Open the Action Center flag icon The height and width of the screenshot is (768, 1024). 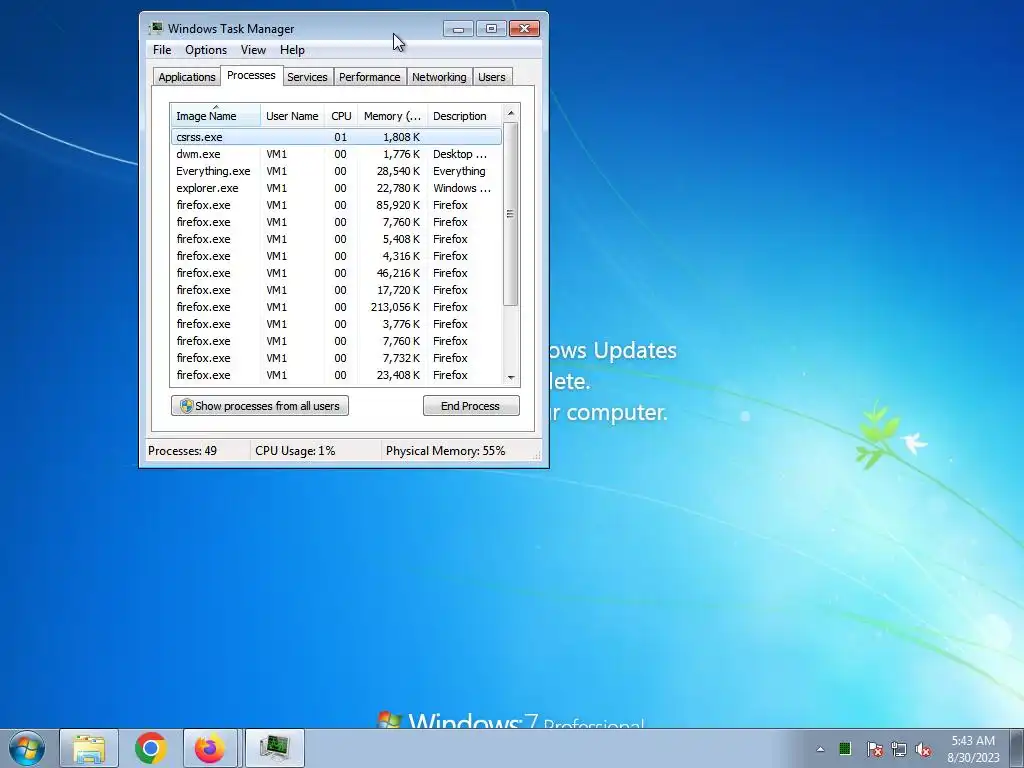coord(874,749)
